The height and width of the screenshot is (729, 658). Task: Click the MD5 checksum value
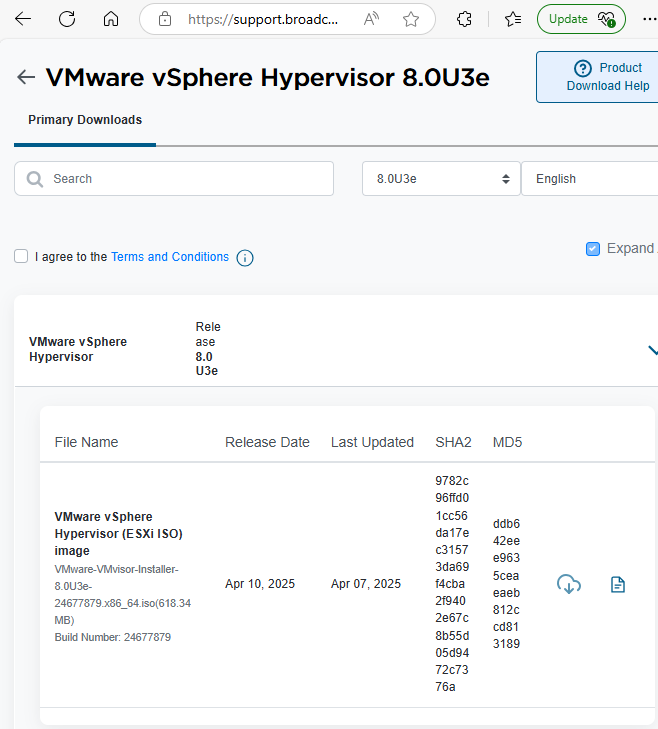[506, 584]
